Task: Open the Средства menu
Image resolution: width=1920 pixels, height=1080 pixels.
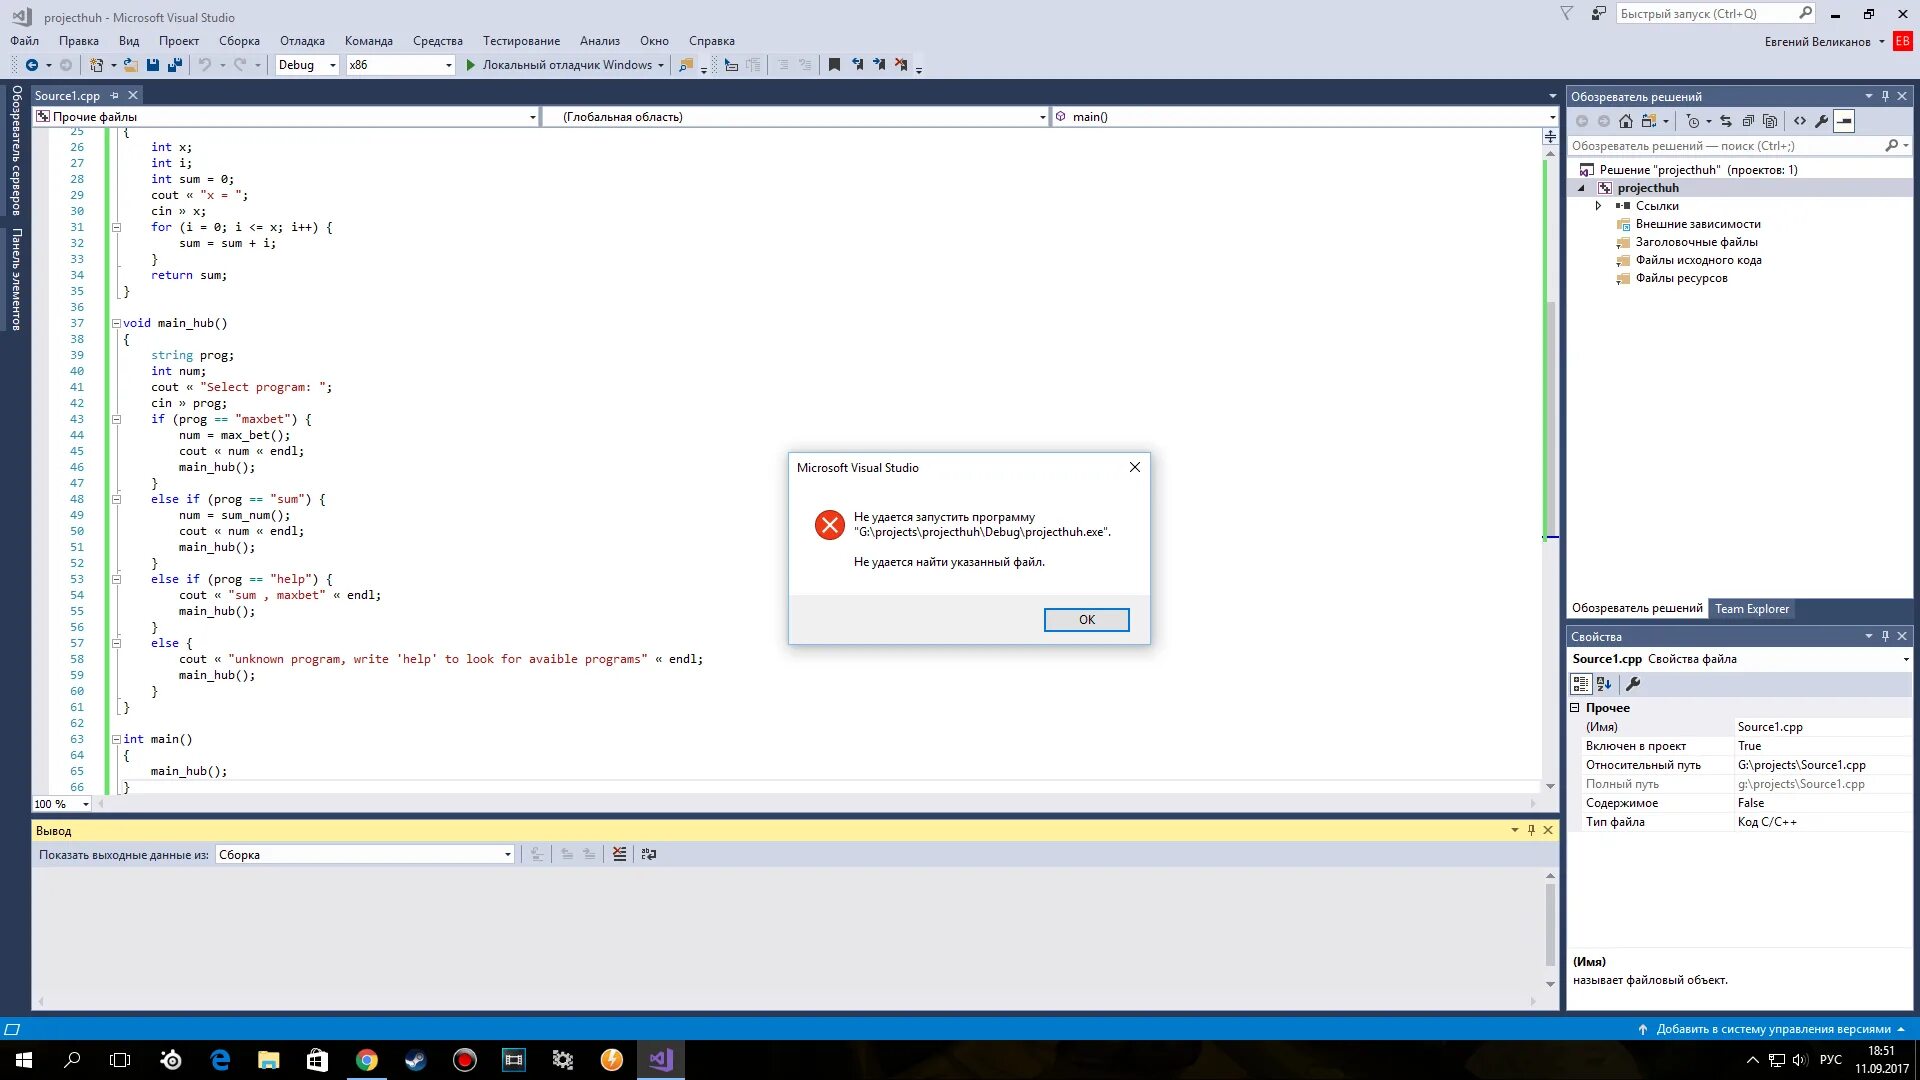Action: (x=438, y=41)
